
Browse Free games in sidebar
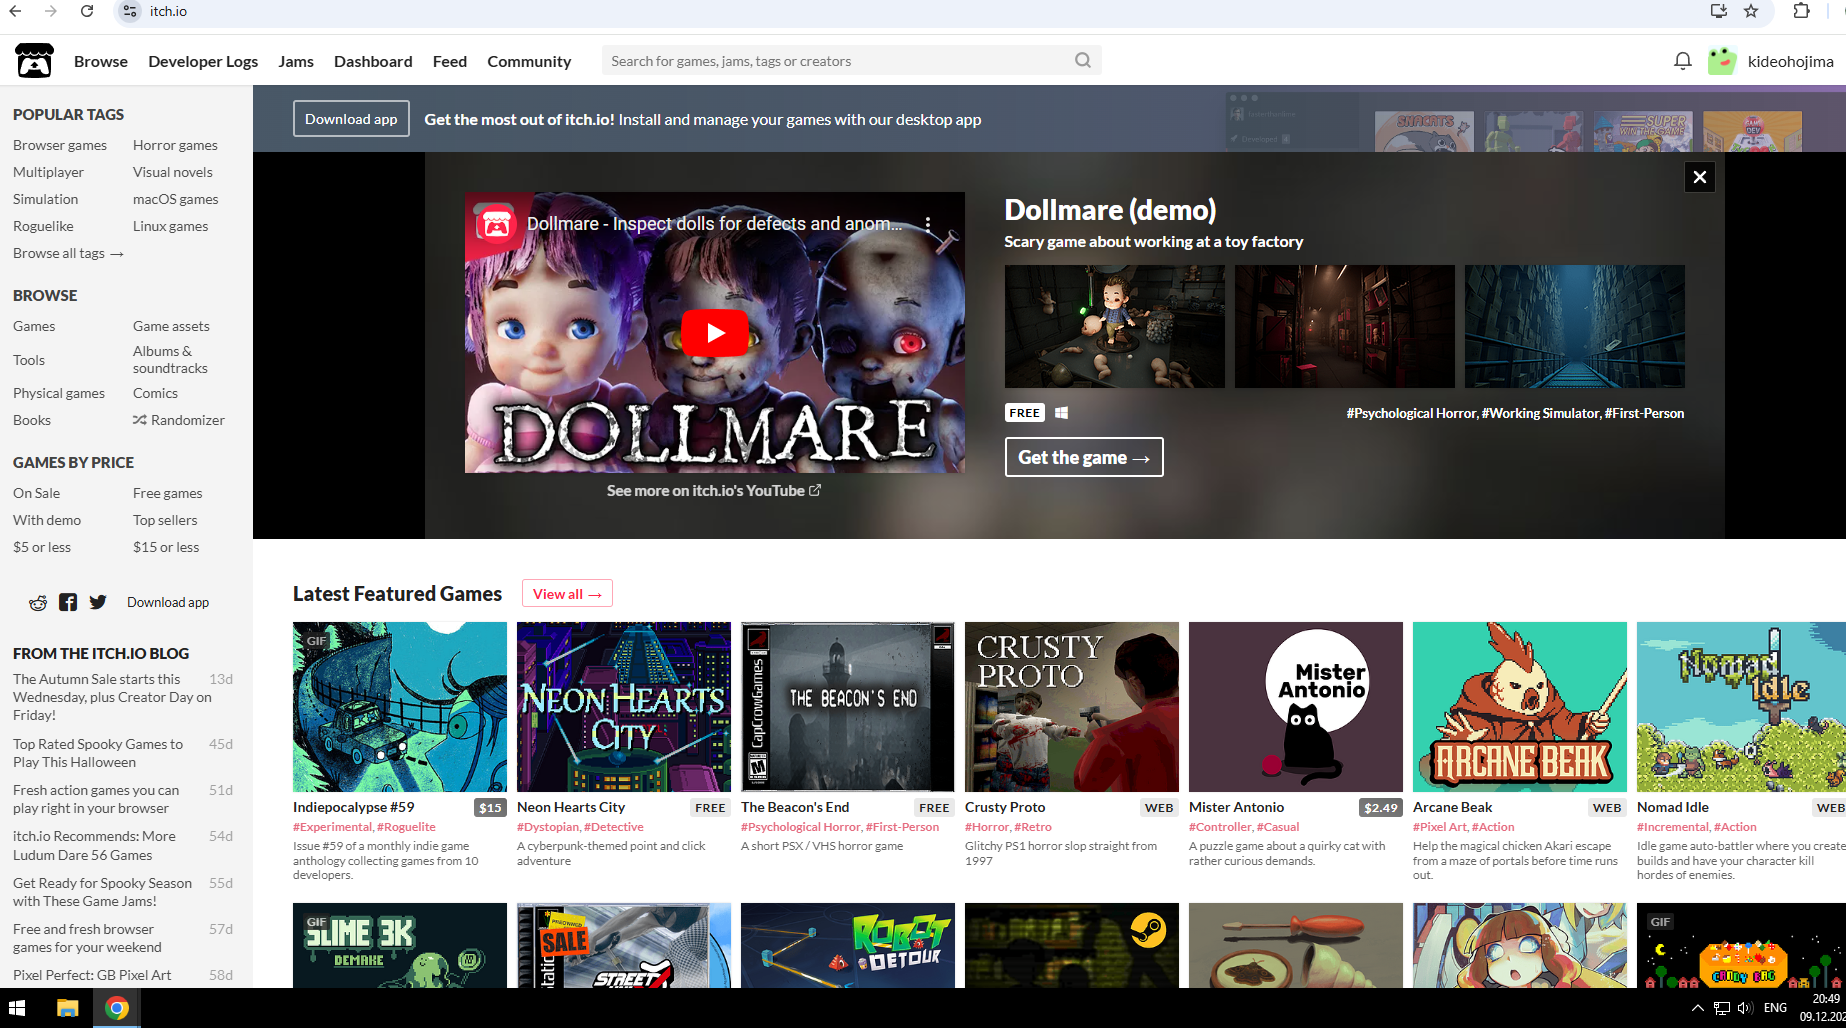pos(167,493)
